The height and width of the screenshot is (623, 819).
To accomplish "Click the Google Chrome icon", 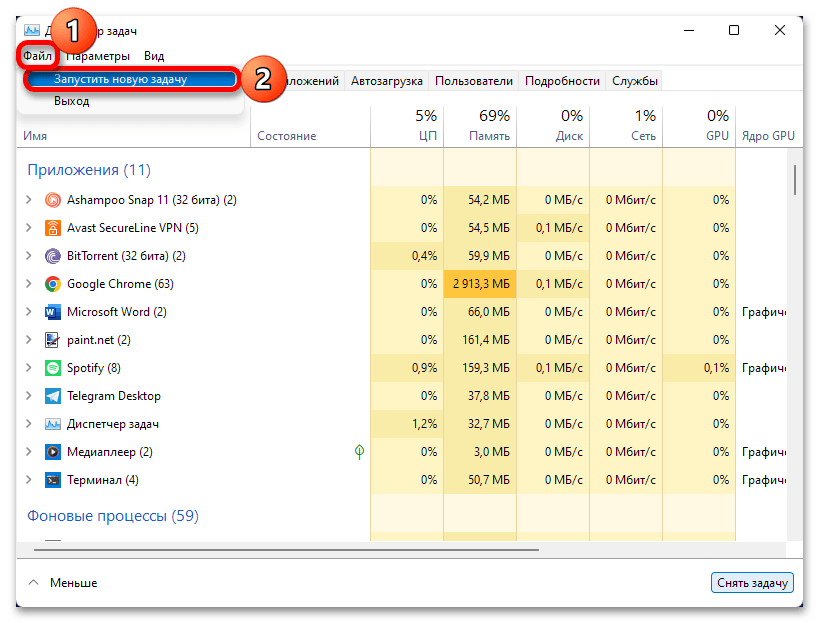I will pos(53,284).
